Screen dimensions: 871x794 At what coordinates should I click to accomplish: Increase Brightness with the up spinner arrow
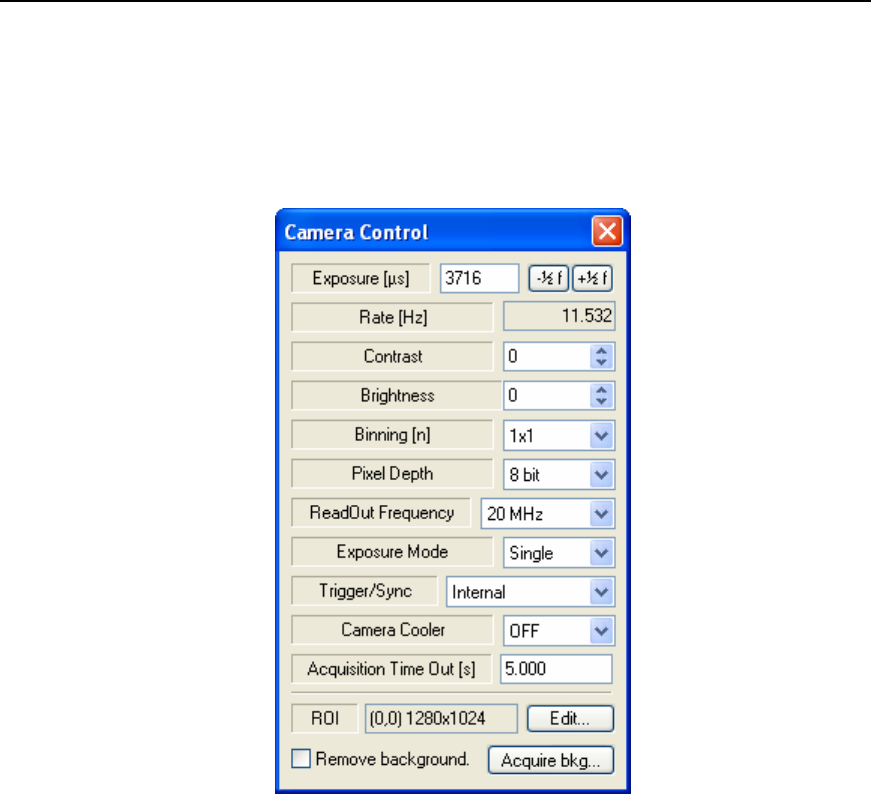click(x=601, y=390)
